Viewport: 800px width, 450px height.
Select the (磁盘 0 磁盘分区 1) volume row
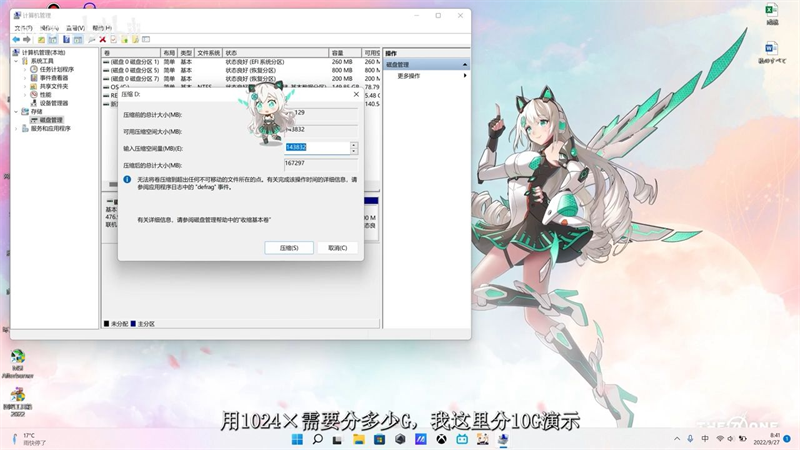pyautogui.click(x=241, y=62)
